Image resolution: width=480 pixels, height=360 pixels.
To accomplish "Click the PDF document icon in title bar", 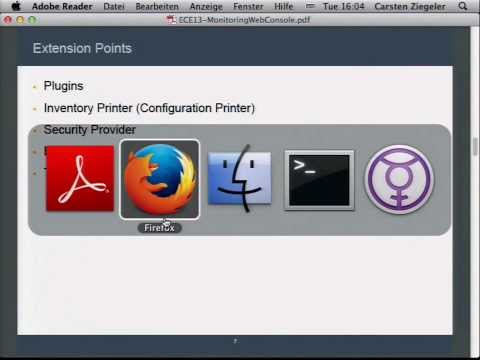I will (x=171, y=20).
